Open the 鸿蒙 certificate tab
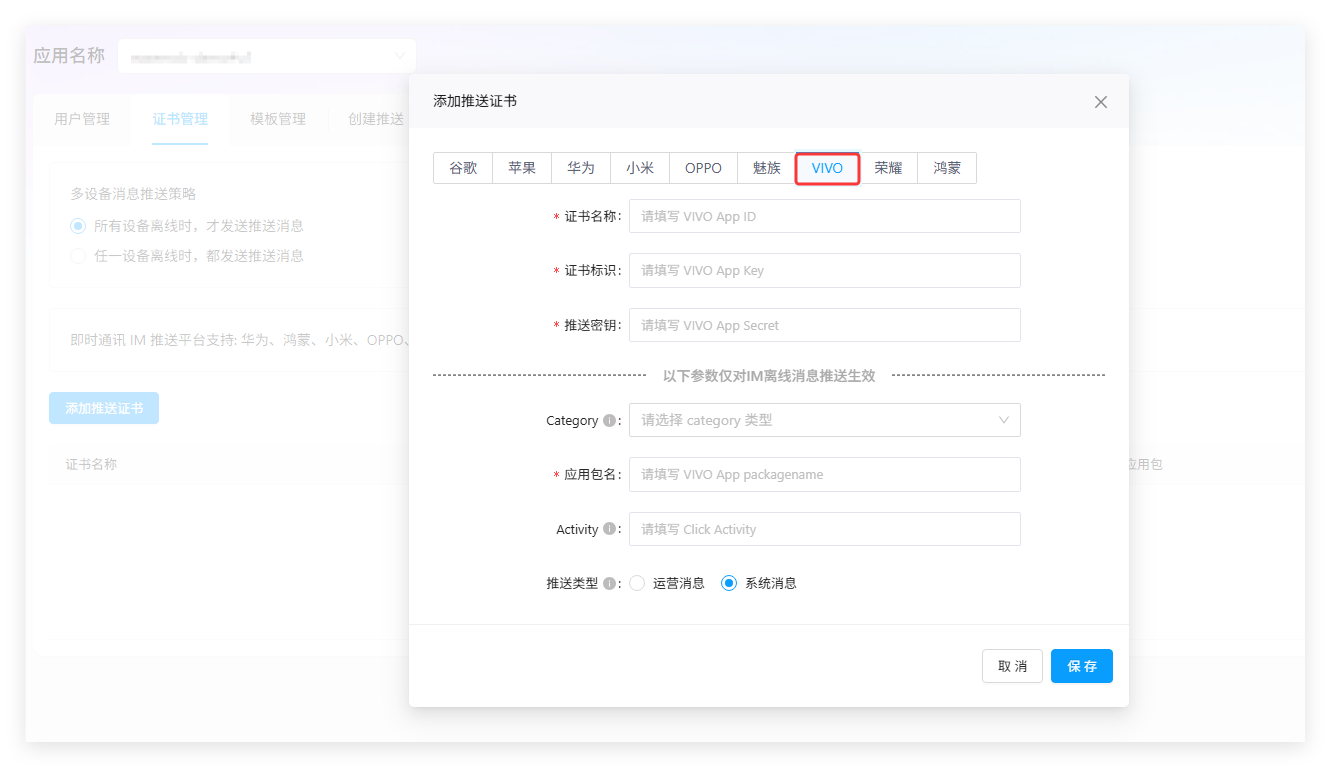Screen dimensions: 1330x767 [947, 168]
